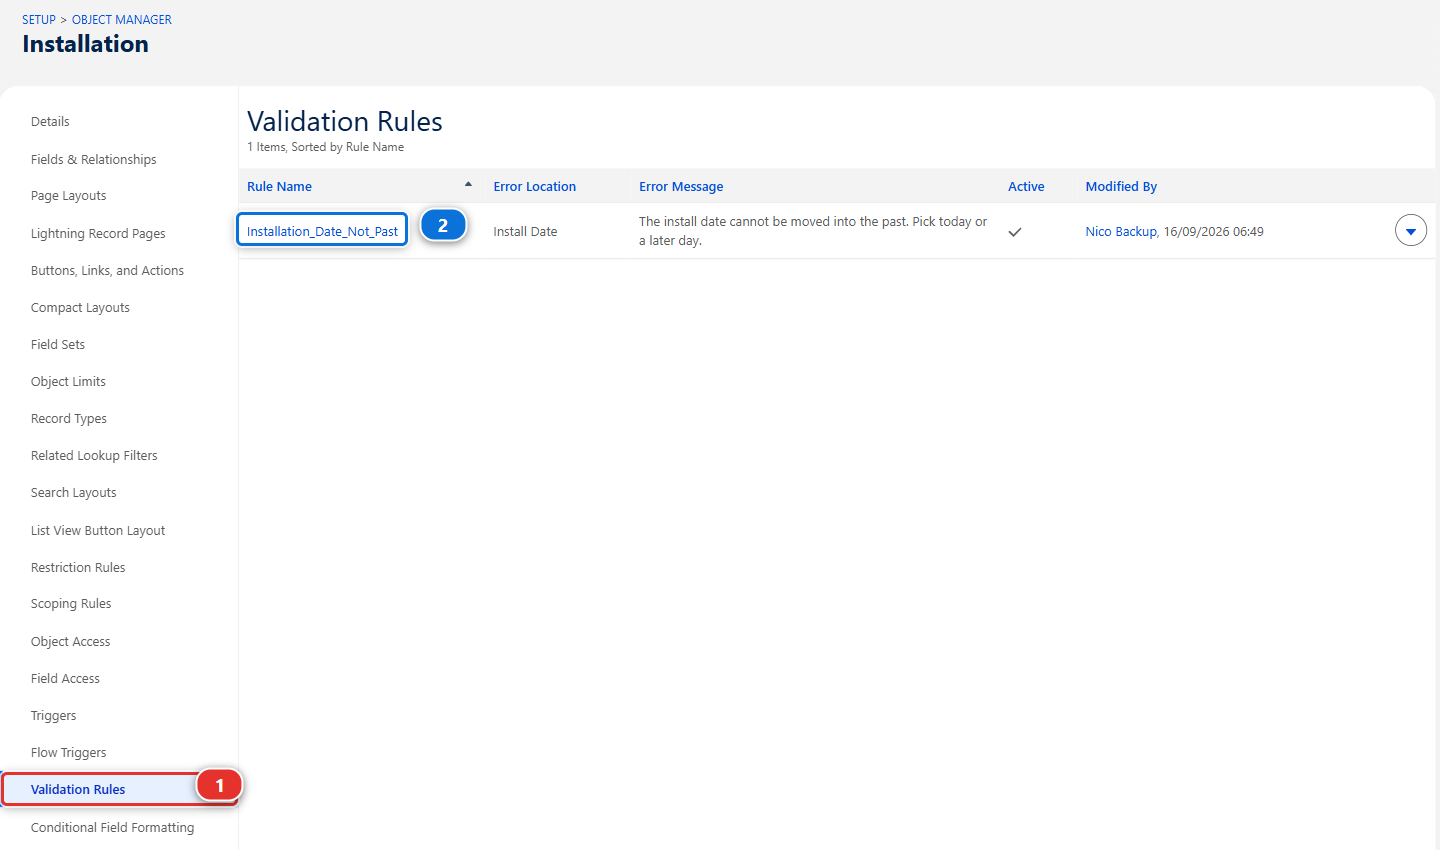This screenshot has height=850, width=1440.
Task: Open Object Limits section
Action: 68,381
